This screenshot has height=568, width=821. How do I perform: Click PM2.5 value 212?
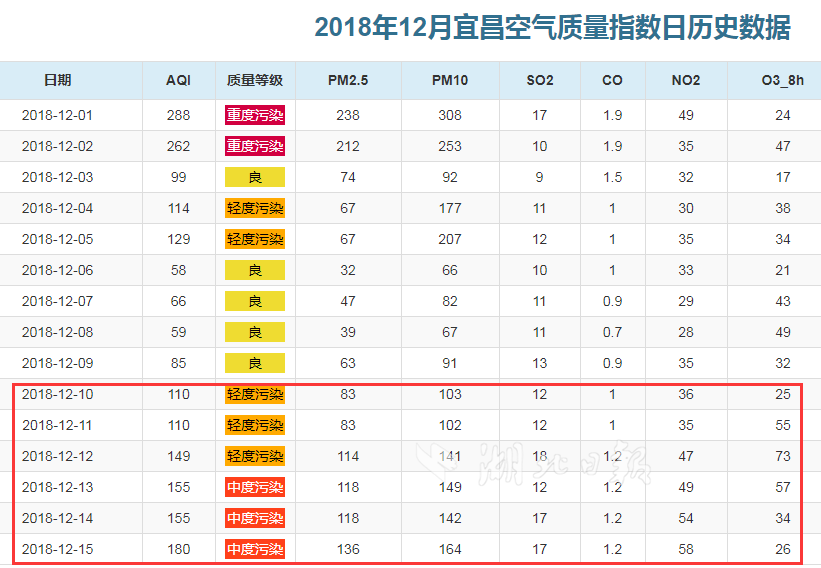348,146
